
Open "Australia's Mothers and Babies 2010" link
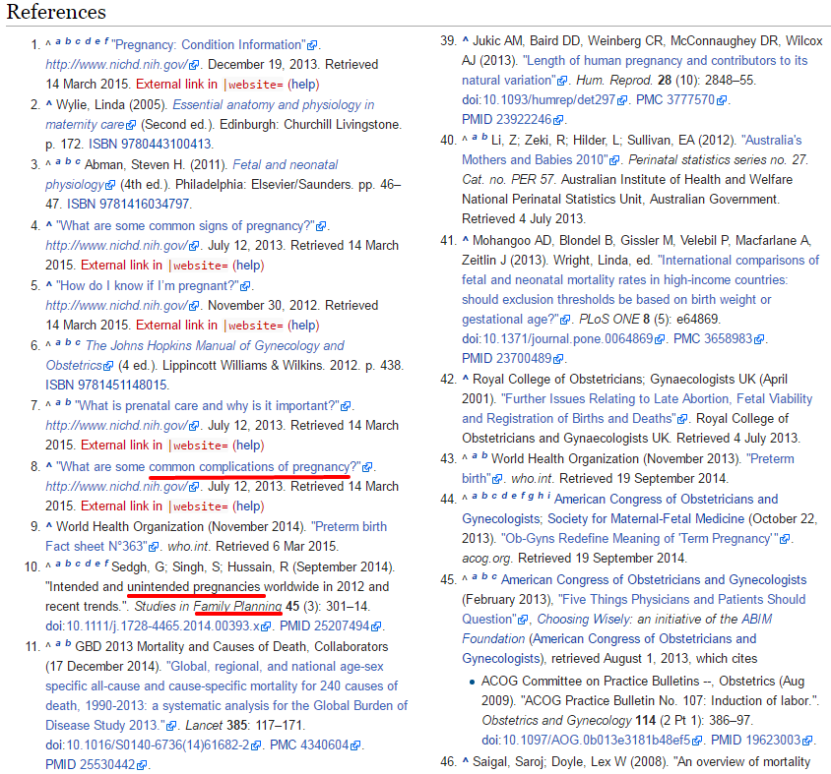632,150
